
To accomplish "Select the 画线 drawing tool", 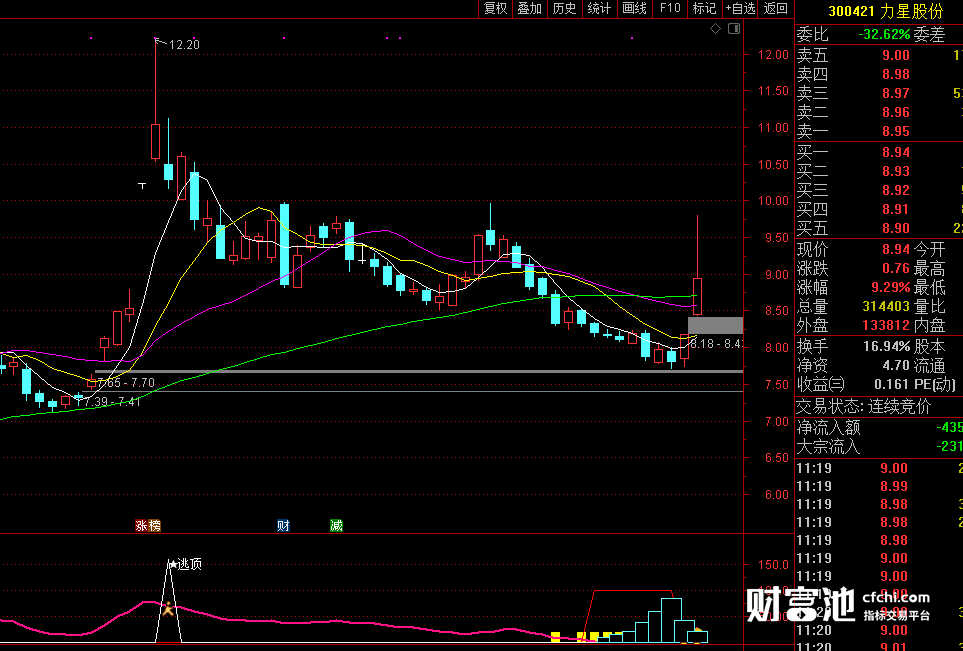I will [634, 8].
